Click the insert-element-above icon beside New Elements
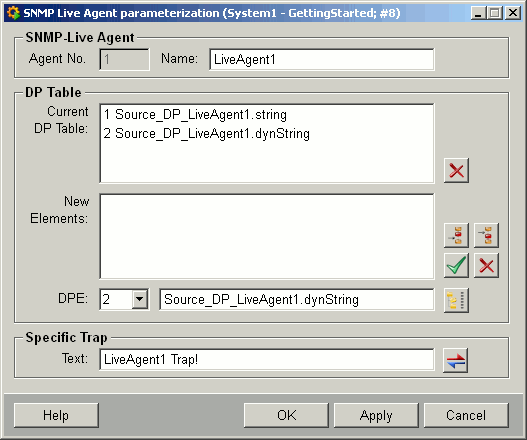The image size is (527, 440). pos(456,235)
